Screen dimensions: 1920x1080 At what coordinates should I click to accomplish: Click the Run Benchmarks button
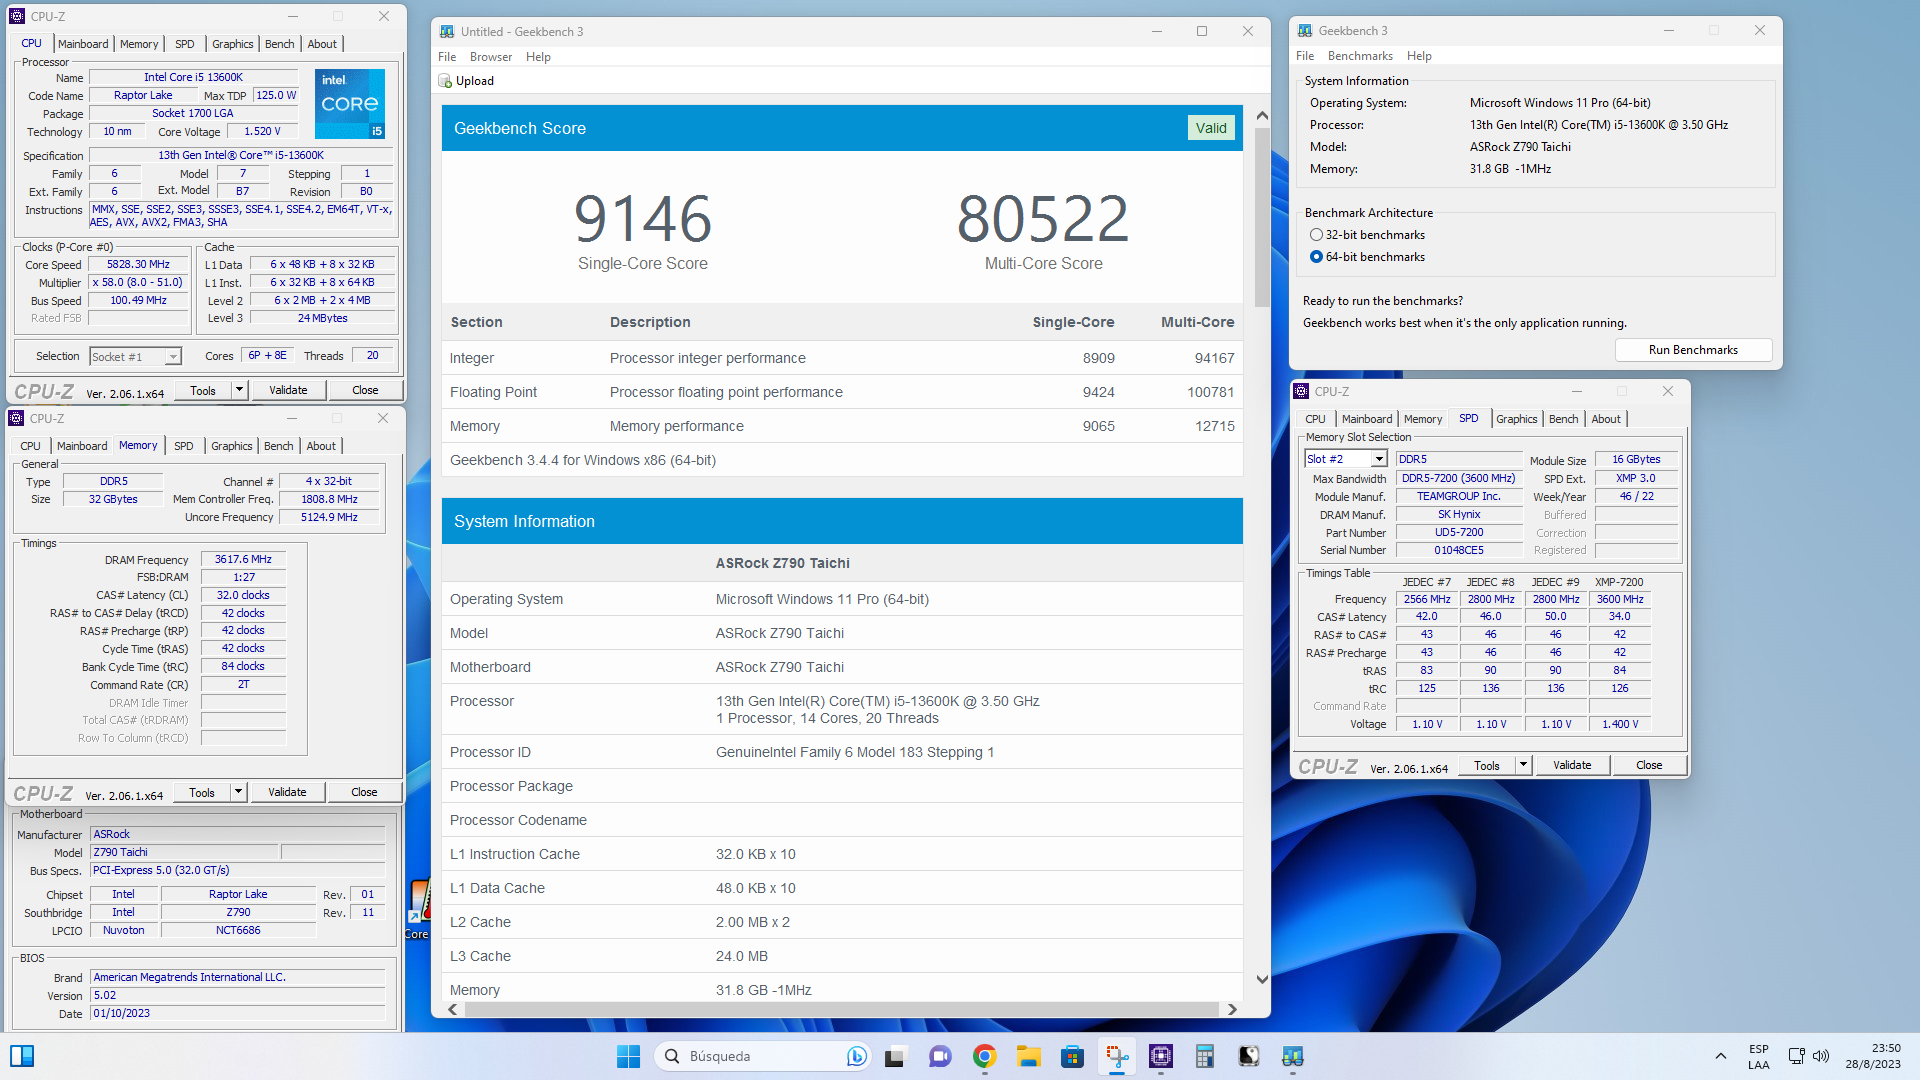[1693, 350]
